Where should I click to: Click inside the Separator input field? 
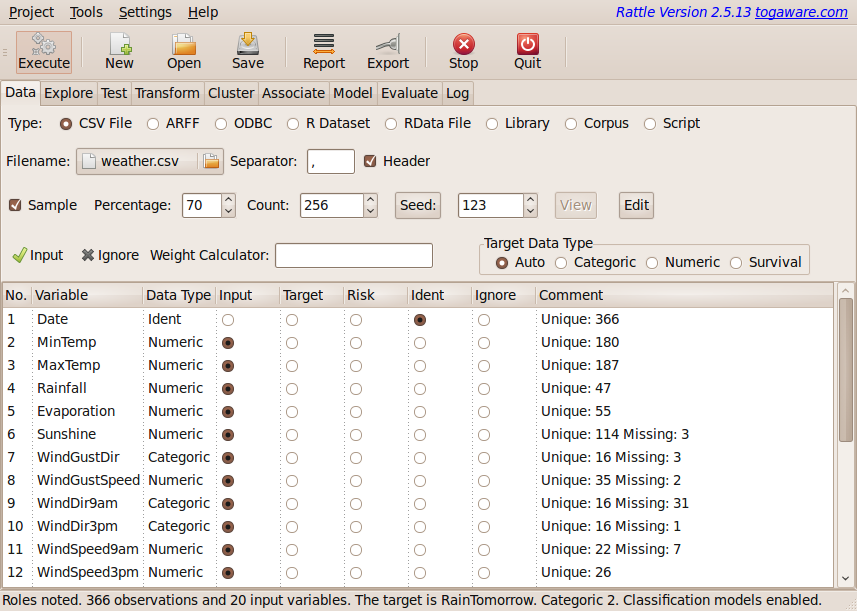330,160
